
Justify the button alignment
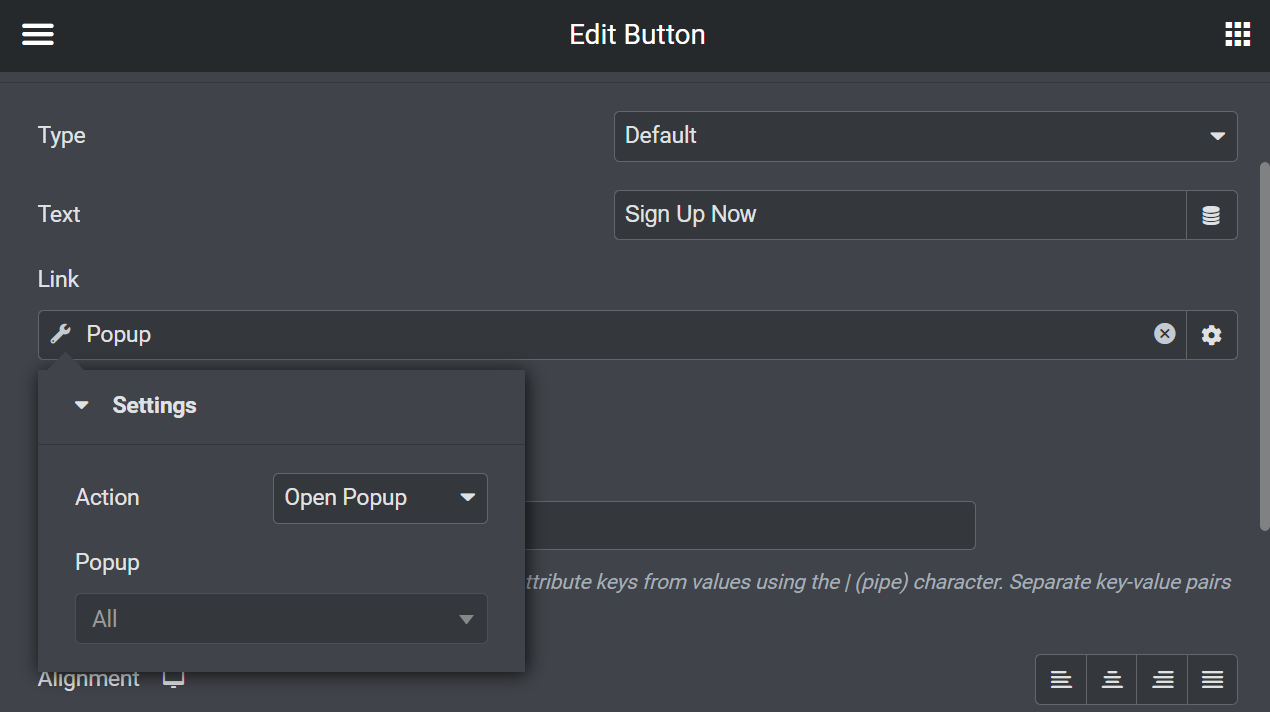[1211, 679]
